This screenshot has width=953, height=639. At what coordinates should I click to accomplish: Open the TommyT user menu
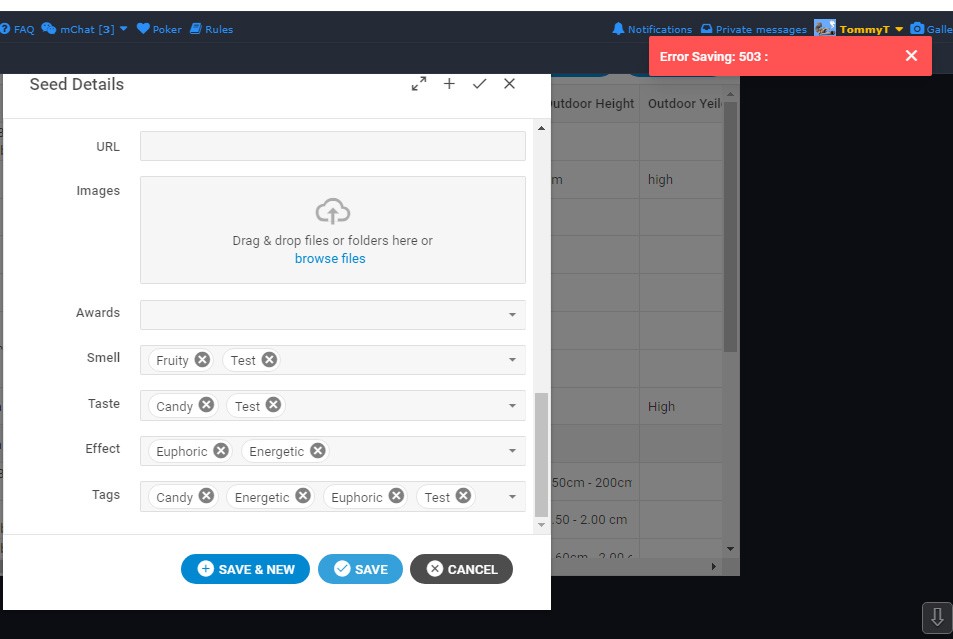864,29
